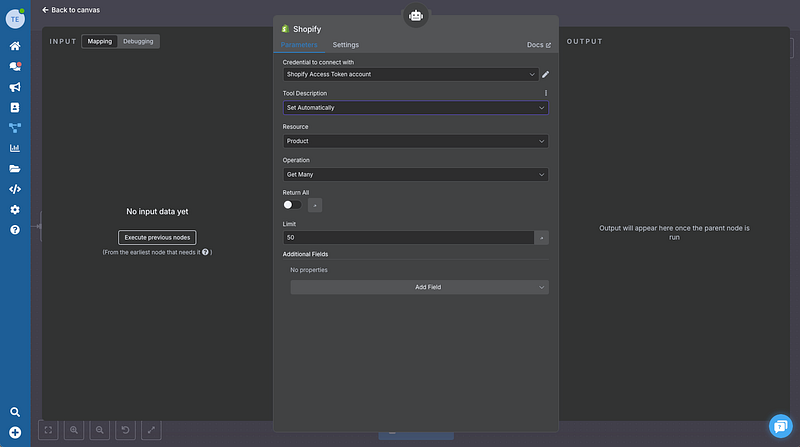Viewport: 800px width, 447px height.
Task: Click the help question mark icon
Action: (15, 230)
